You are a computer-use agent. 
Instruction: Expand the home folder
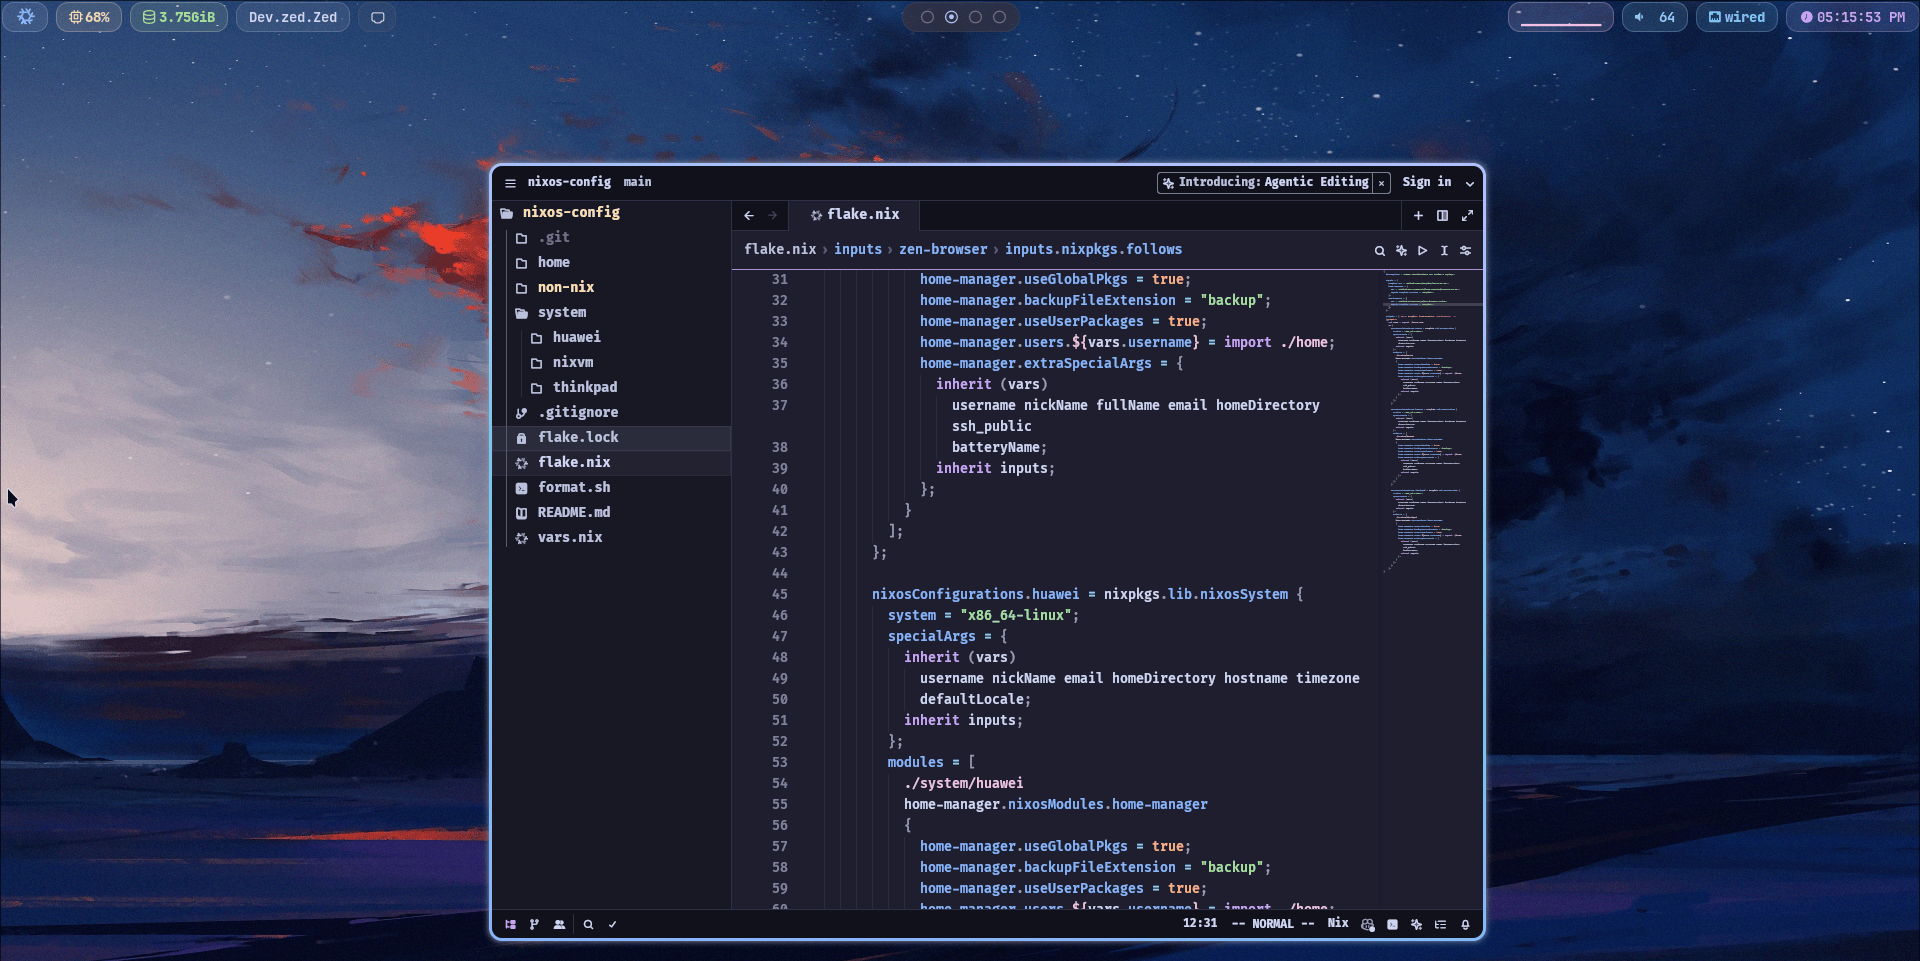555,262
